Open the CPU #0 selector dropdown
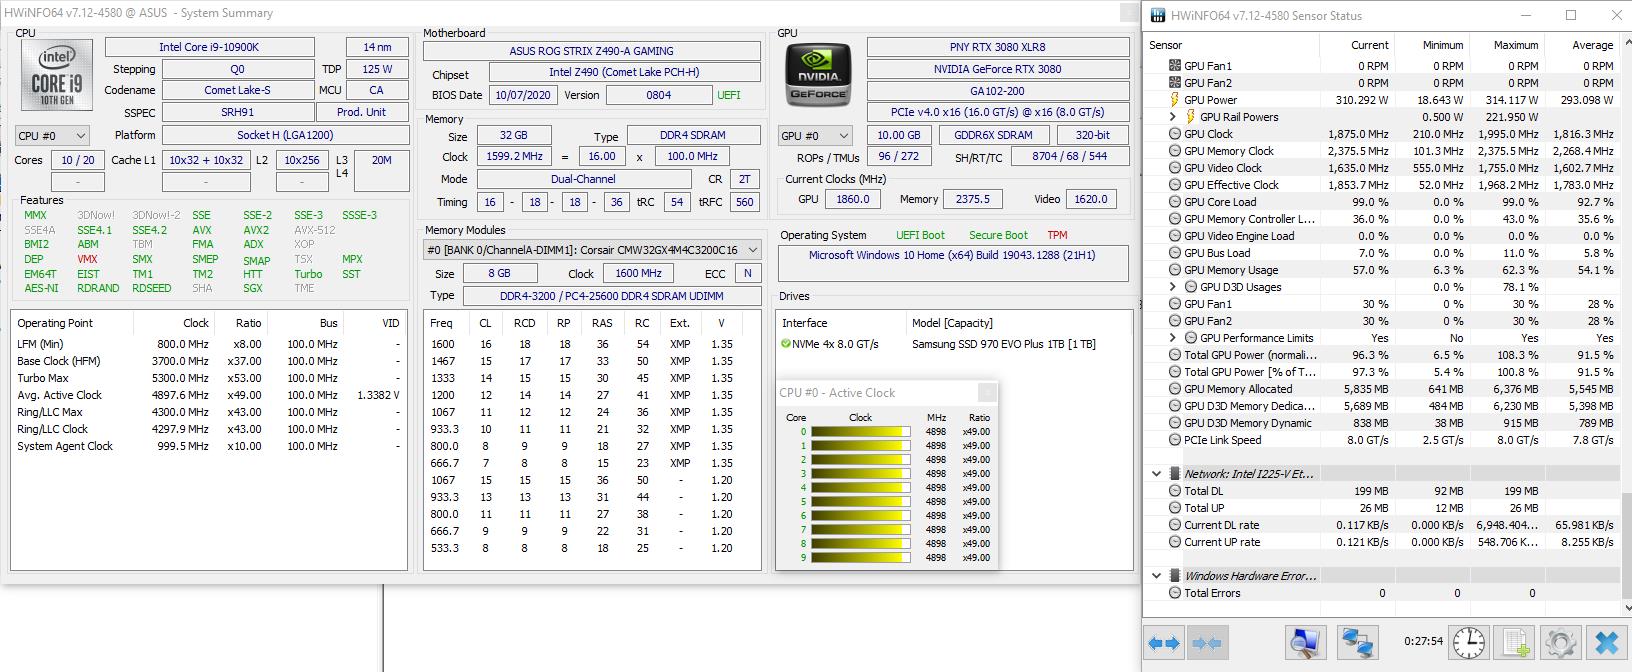 click(52, 135)
